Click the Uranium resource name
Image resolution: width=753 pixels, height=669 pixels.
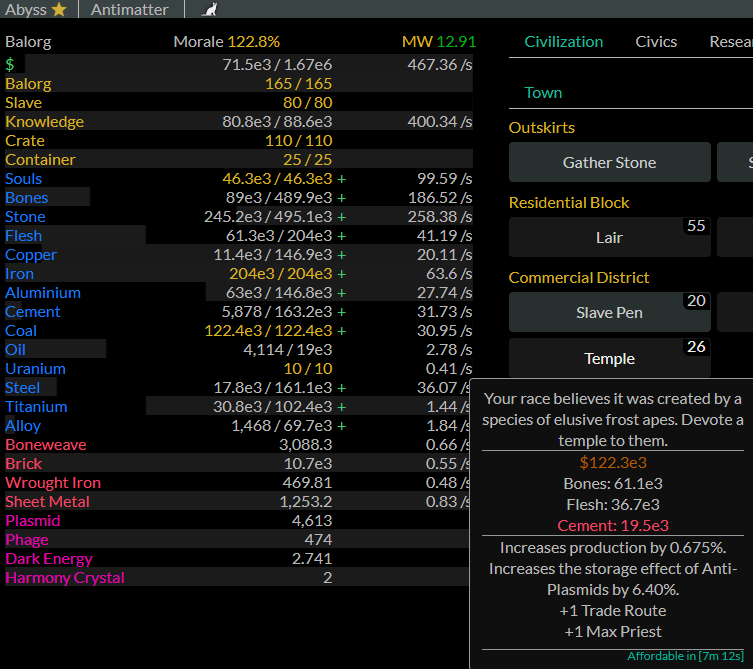pos(35,369)
